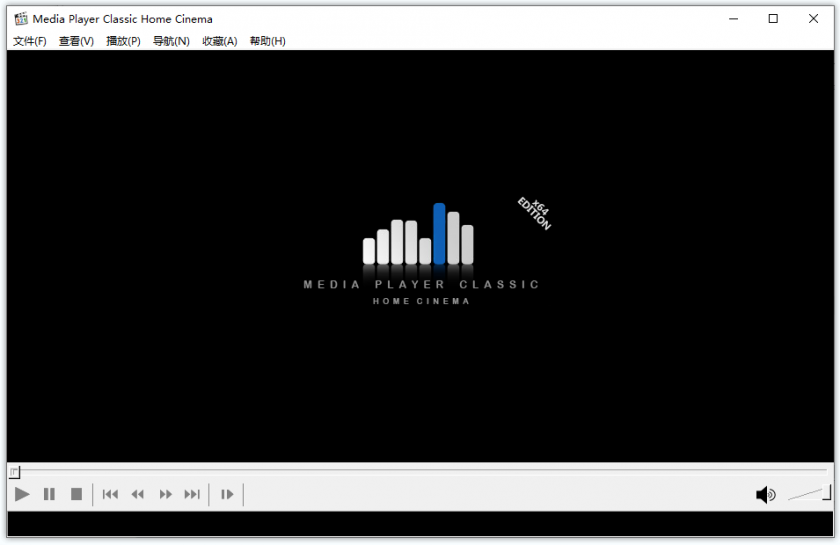The height and width of the screenshot is (545, 840).
Task: Rewind using the double-left arrow icon
Action: (x=138, y=494)
